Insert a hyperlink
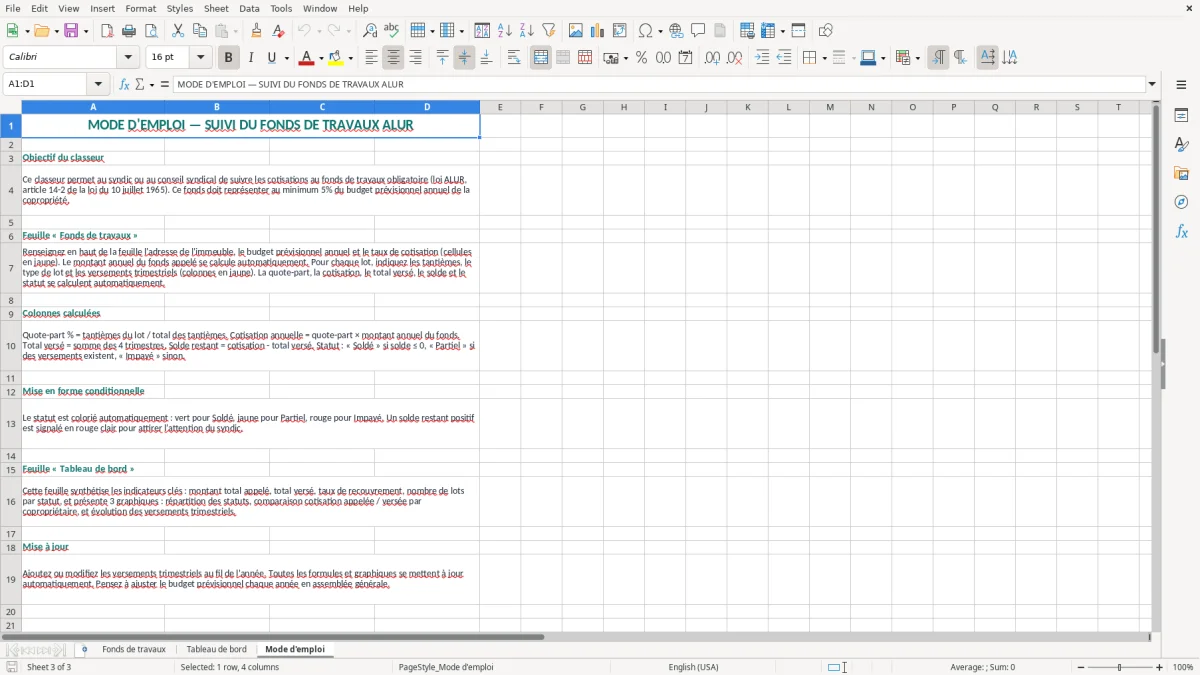The height and width of the screenshot is (675, 1200). (x=676, y=31)
